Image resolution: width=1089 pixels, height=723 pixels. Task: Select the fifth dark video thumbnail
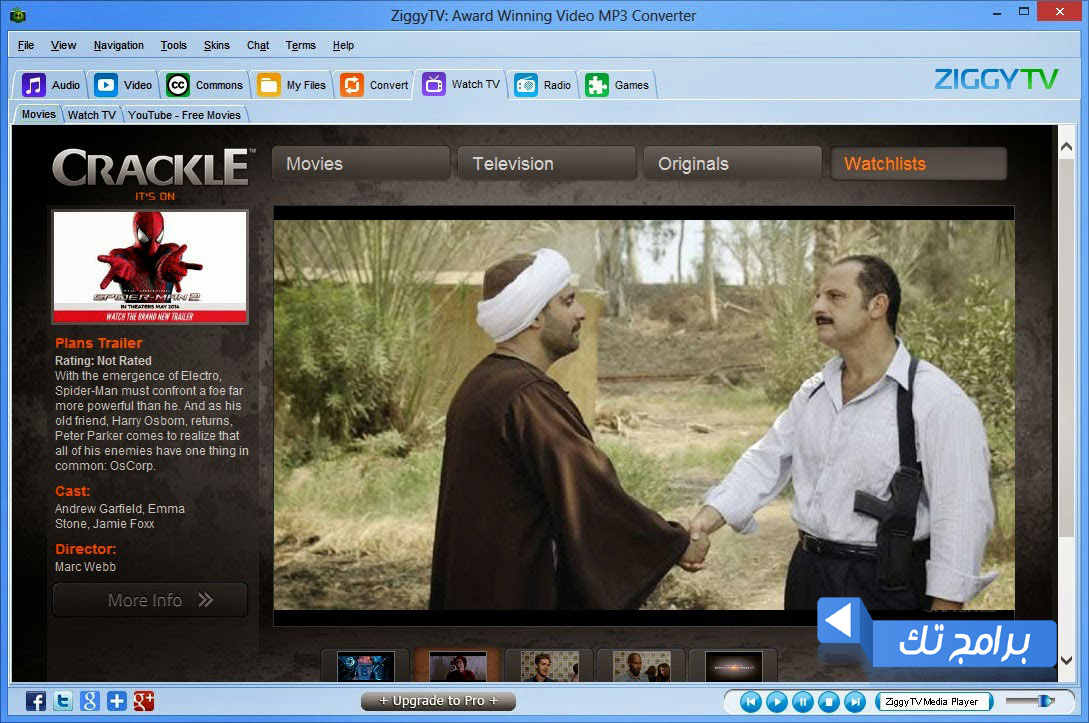[x=734, y=667]
